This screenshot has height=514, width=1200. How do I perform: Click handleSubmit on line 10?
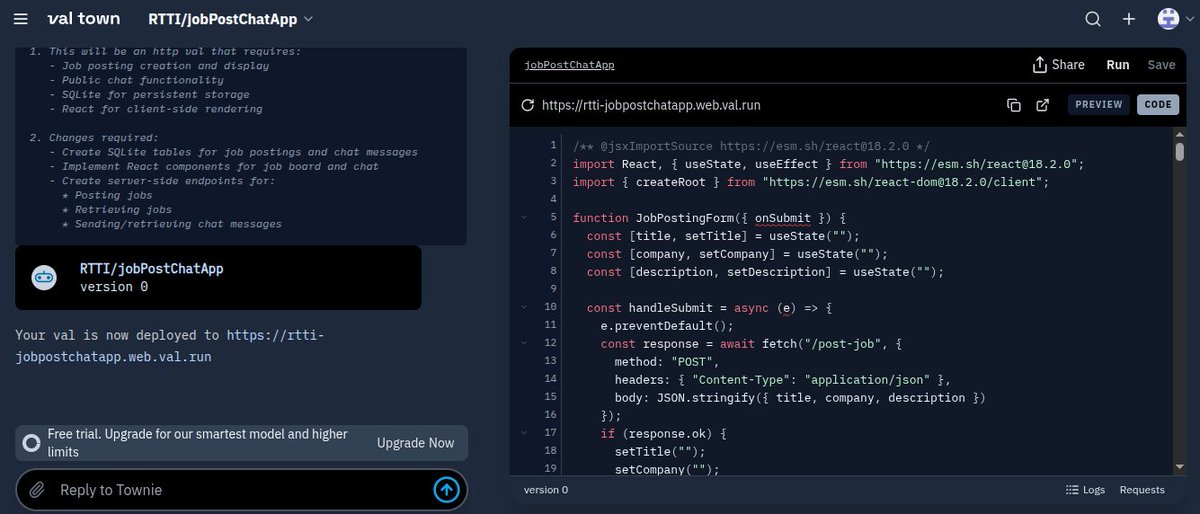coord(671,307)
